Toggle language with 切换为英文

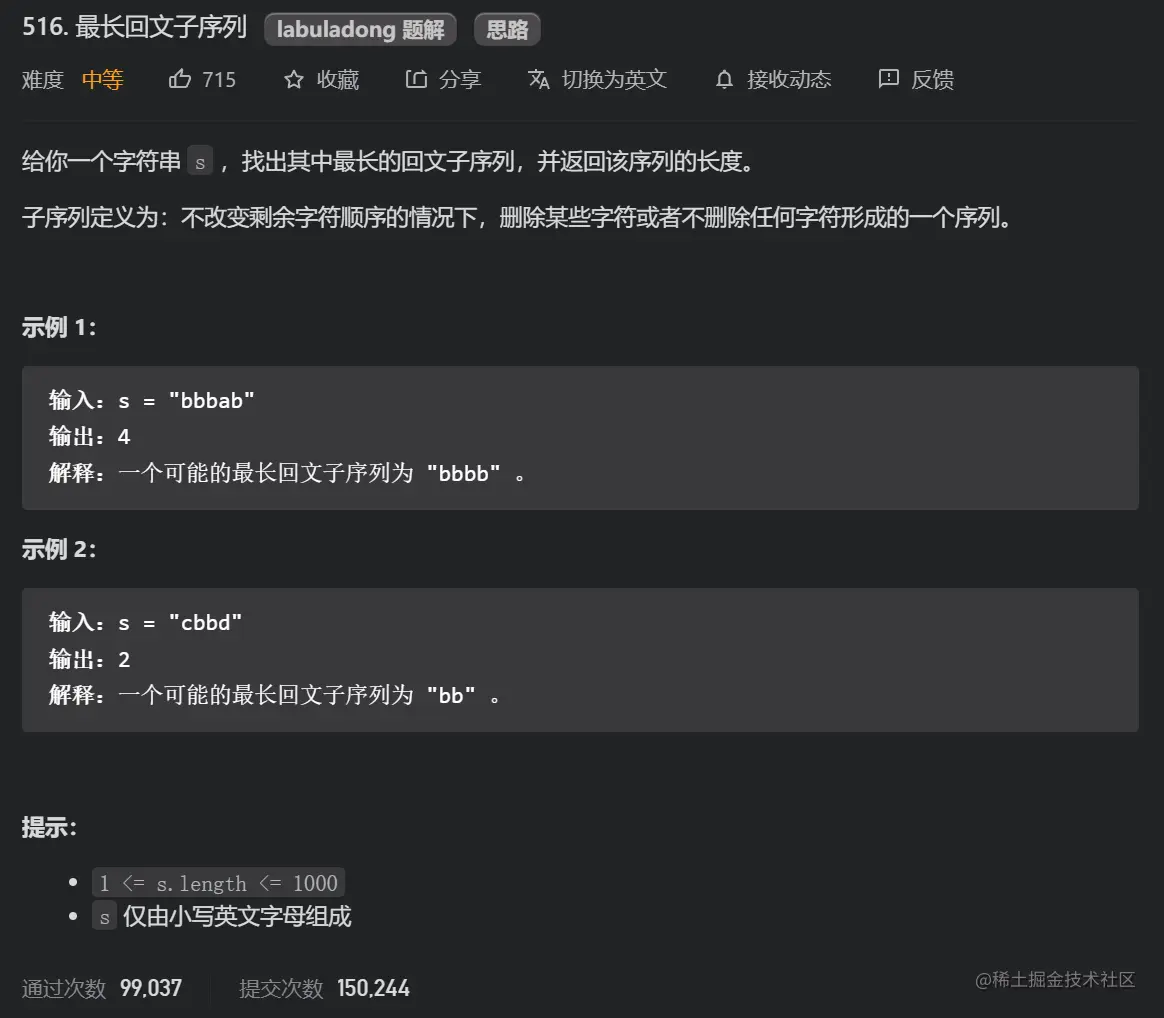pyautogui.click(x=613, y=79)
